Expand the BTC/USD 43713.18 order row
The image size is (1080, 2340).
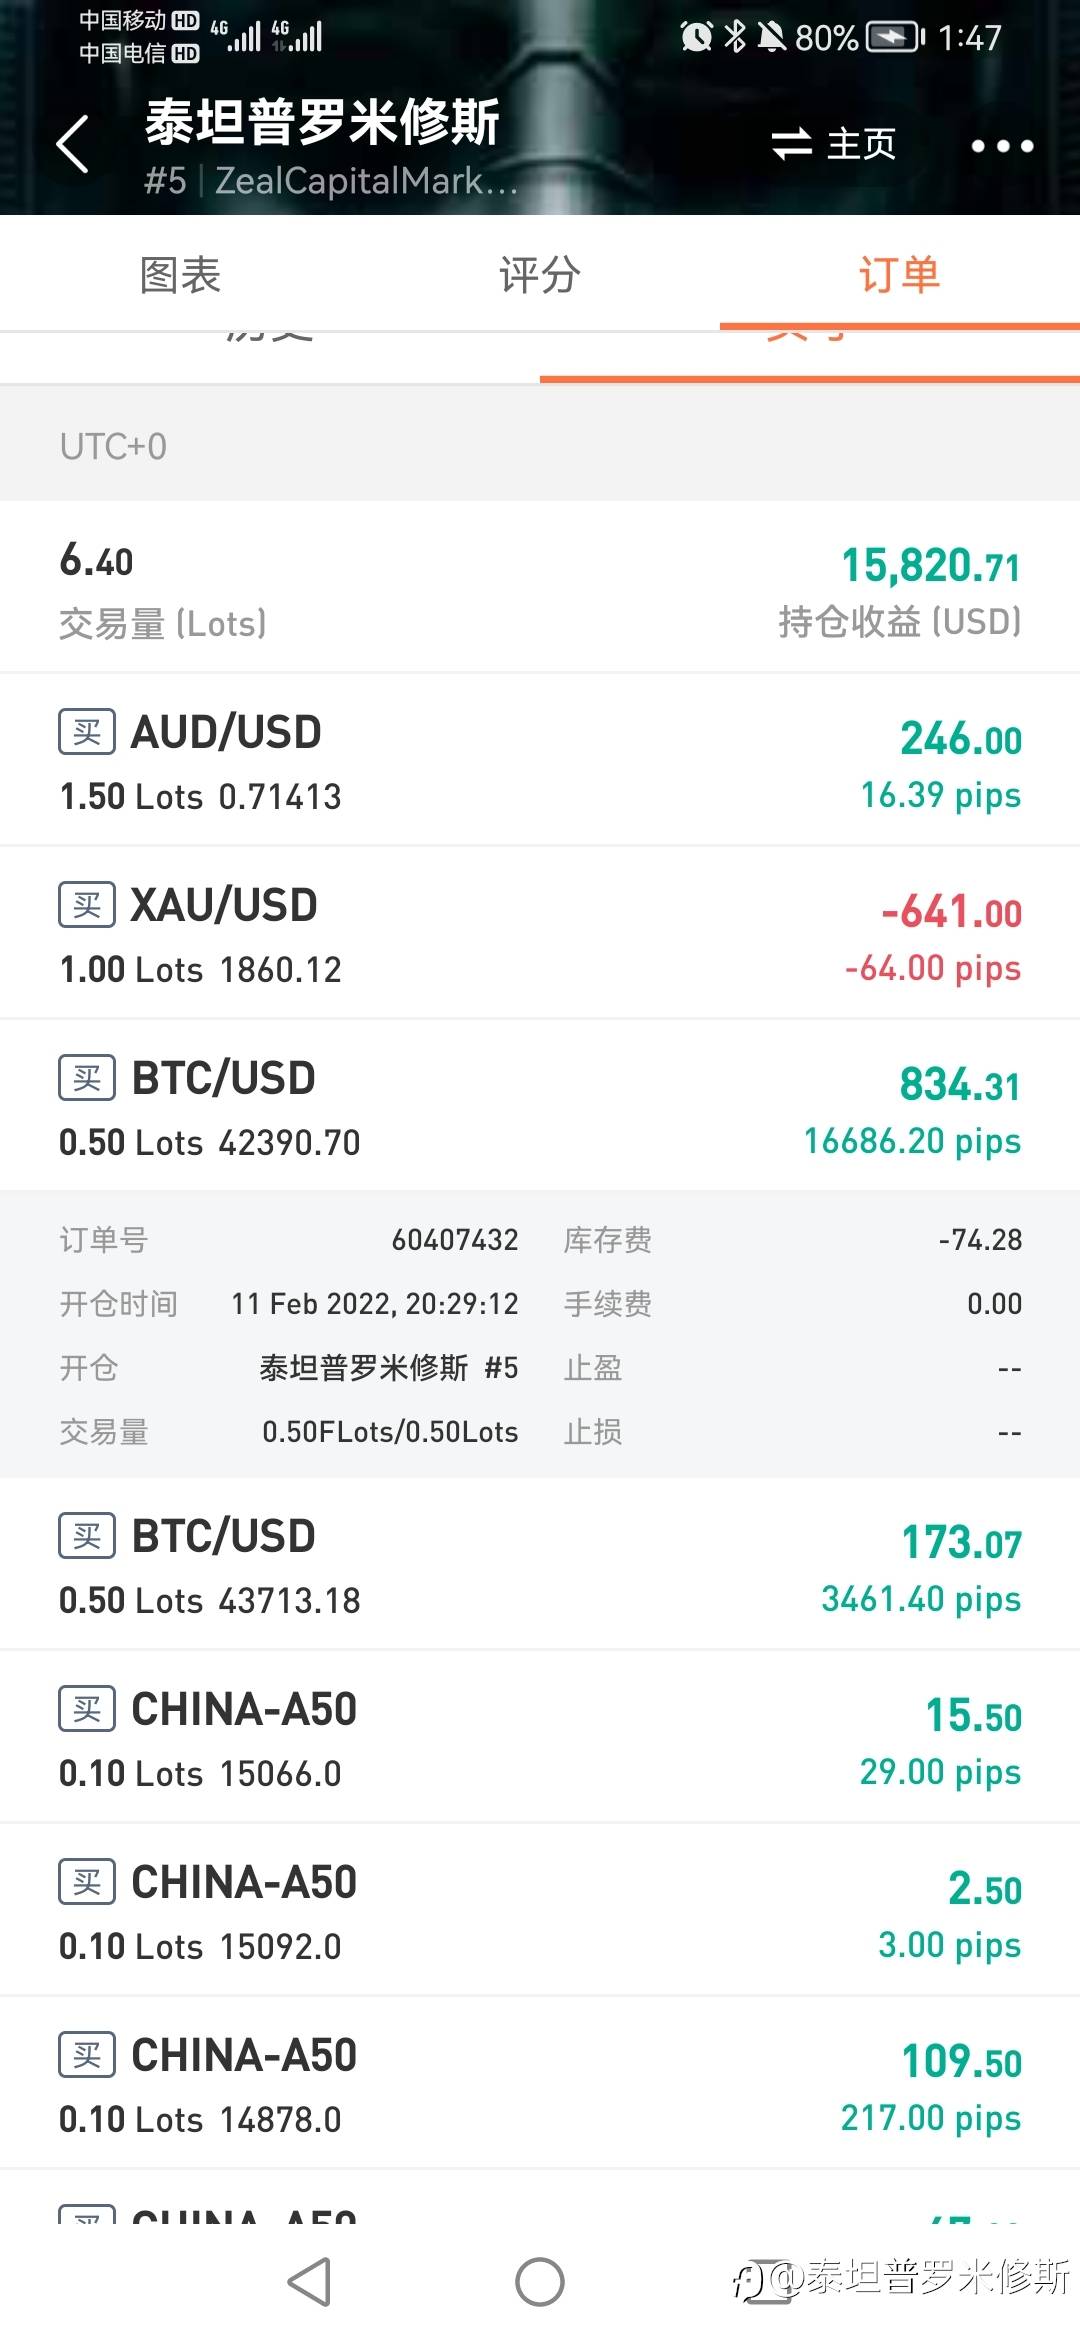click(x=540, y=1564)
